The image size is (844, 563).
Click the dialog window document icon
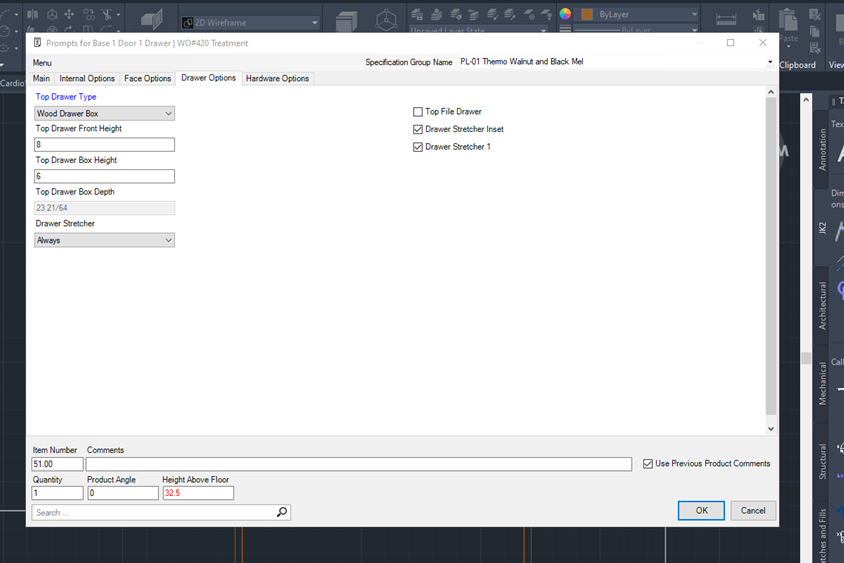coord(37,43)
